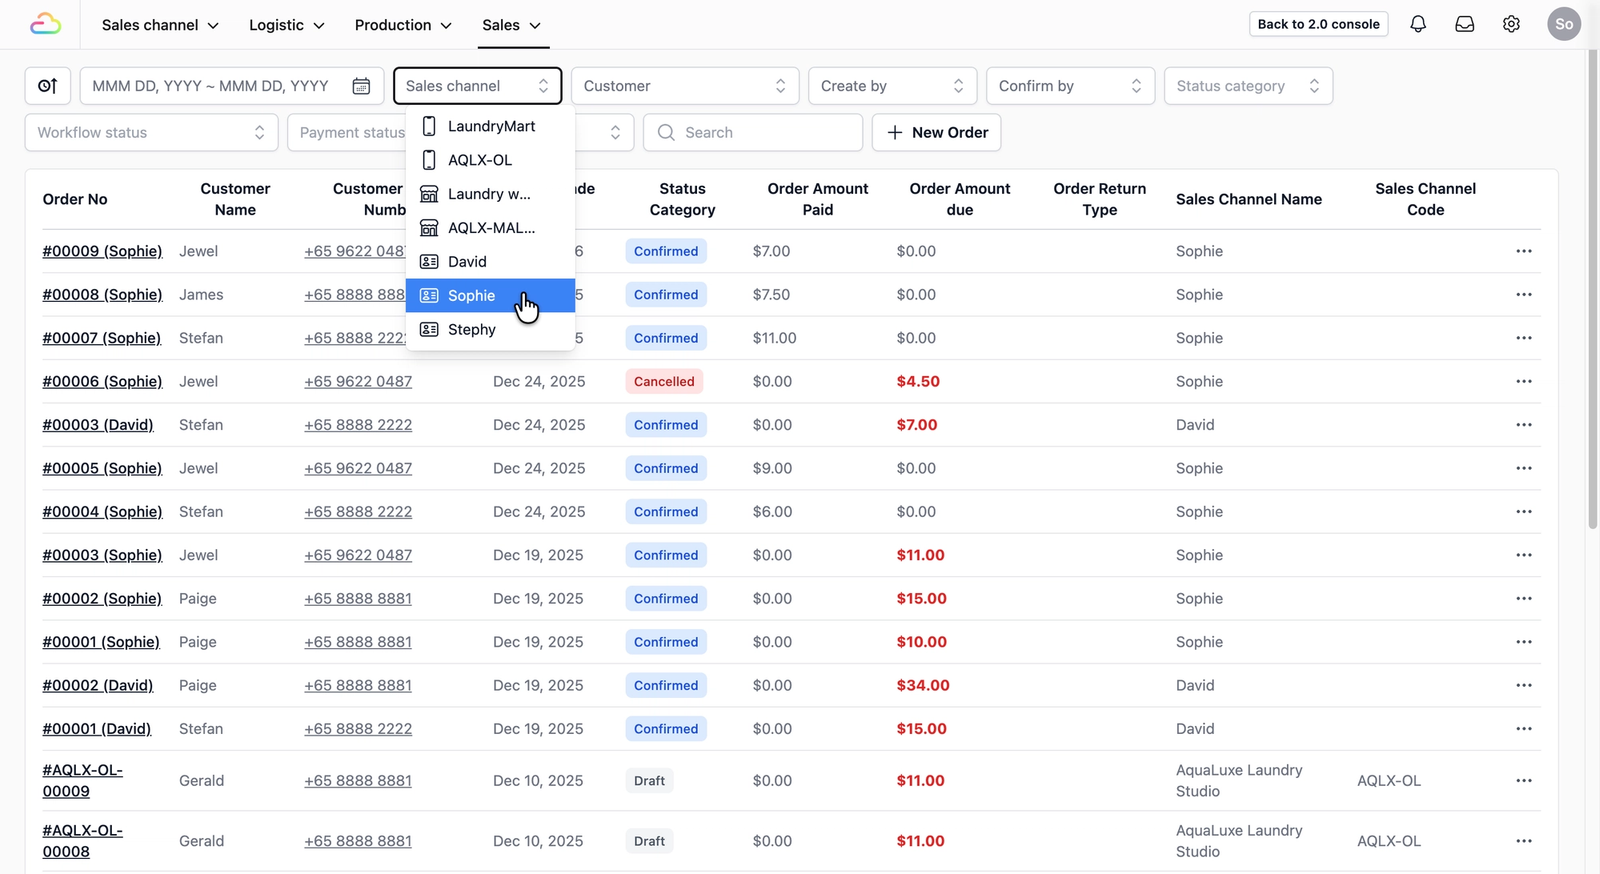The image size is (1600, 874).
Task: Open the Production menu
Action: [403, 25]
